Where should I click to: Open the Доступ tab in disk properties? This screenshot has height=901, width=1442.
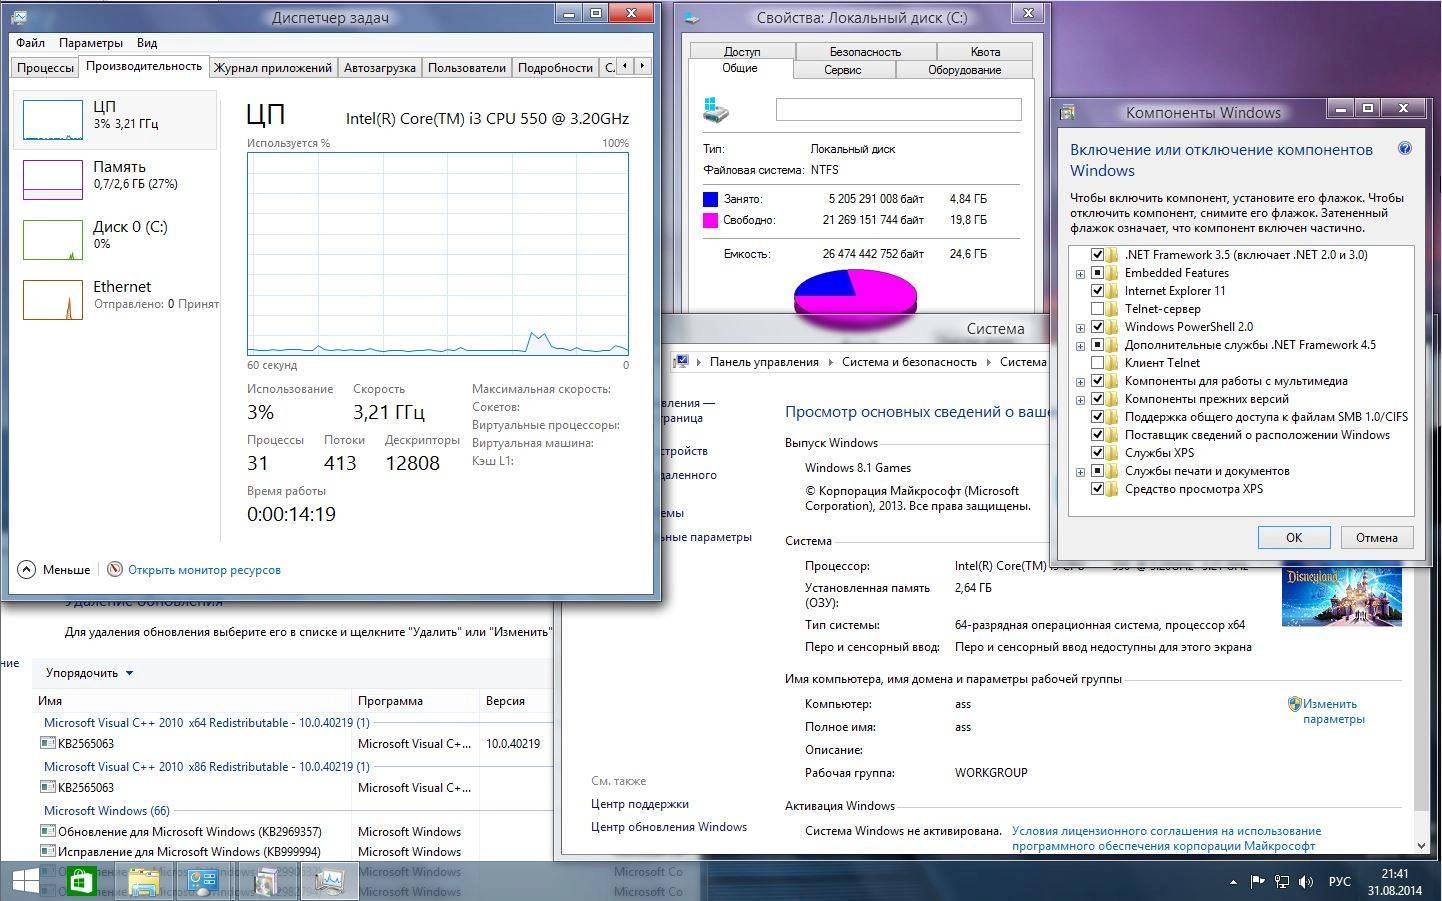pos(742,51)
